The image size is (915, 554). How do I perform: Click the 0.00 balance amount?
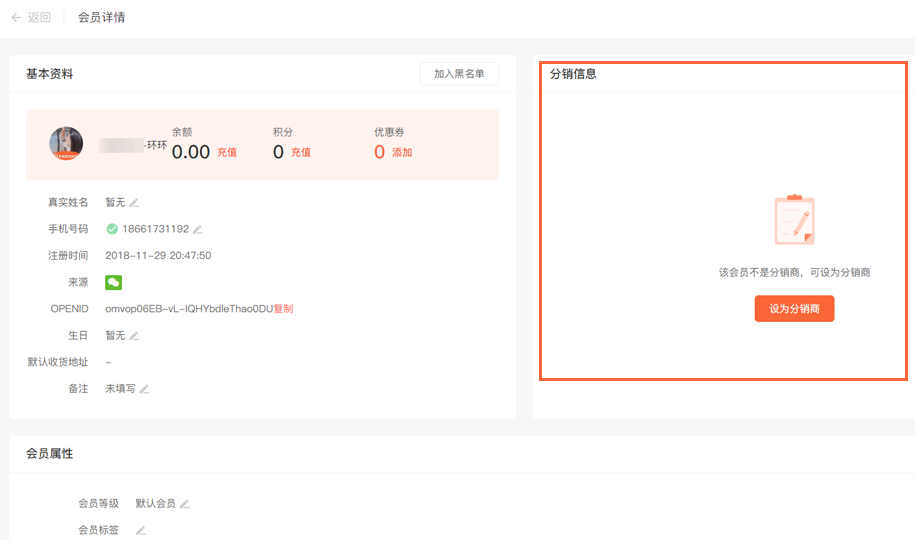click(x=191, y=152)
